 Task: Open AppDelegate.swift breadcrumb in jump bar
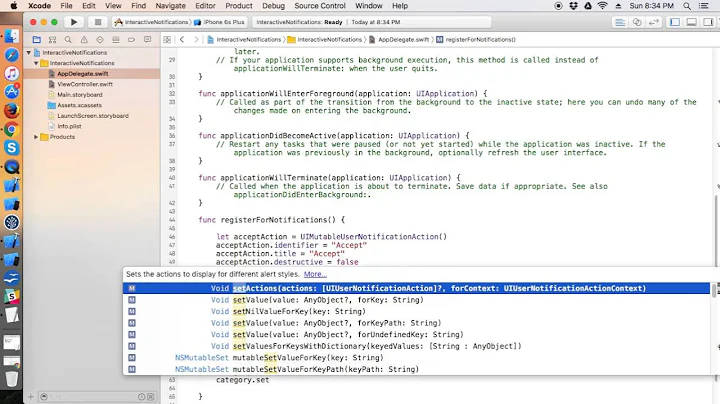click(399, 40)
